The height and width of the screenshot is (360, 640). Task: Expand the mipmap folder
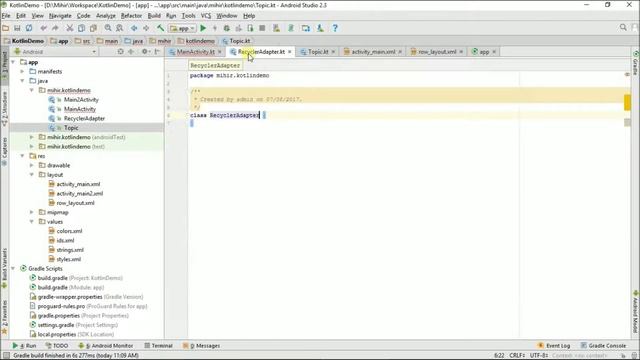(32, 212)
